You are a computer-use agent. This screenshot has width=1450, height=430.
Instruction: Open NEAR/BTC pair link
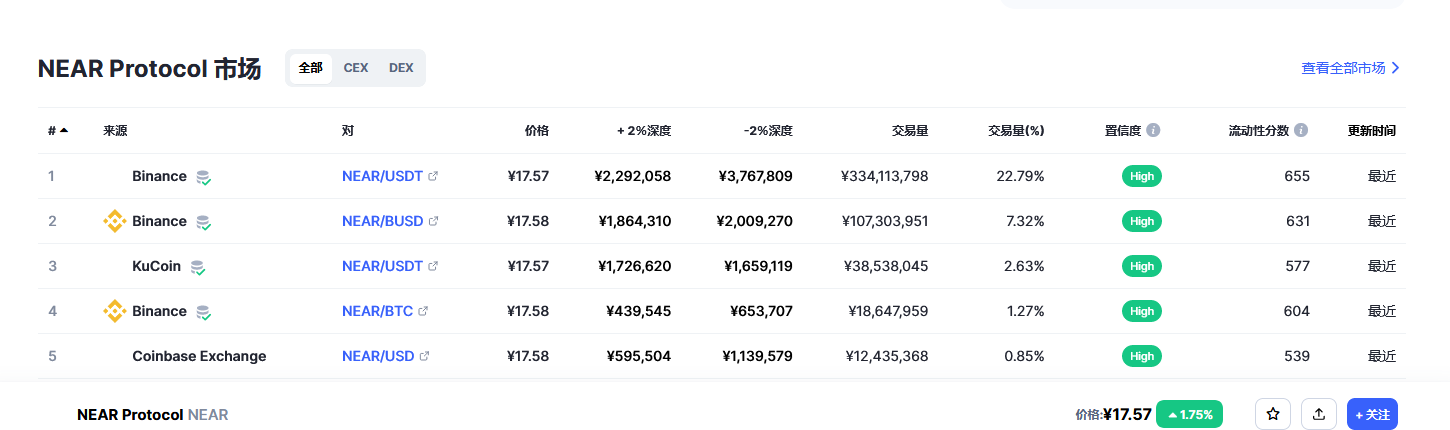377,311
